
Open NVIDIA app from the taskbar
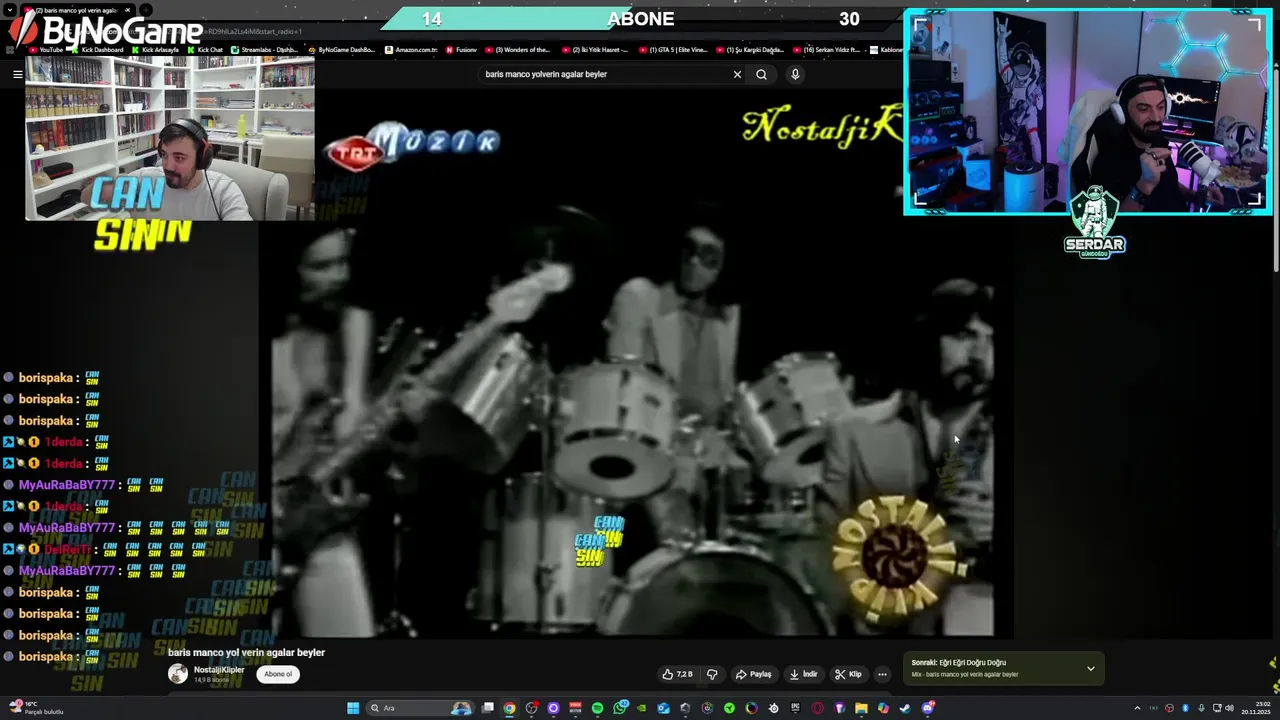coord(641,708)
